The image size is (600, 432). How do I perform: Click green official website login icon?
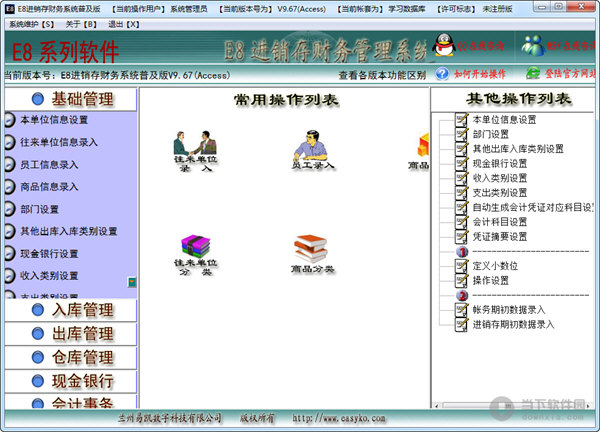click(533, 73)
